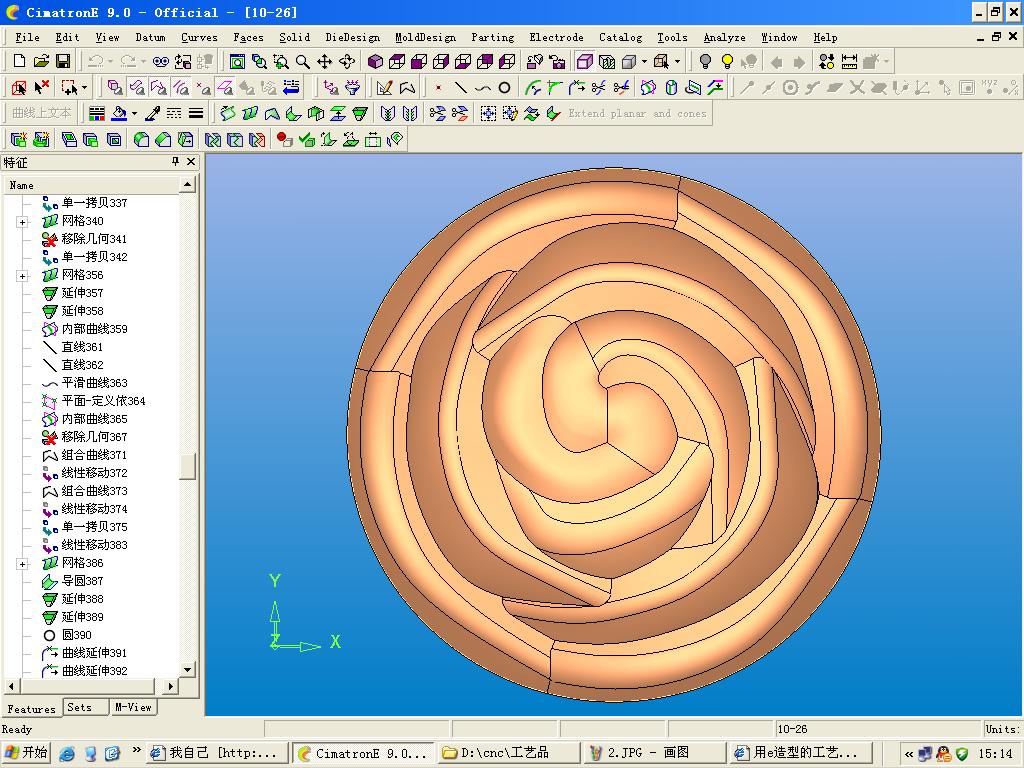This screenshot has height=768, width=1024.
Task: Toggle the dark light bulb hide icon
Action: [705, 62]
